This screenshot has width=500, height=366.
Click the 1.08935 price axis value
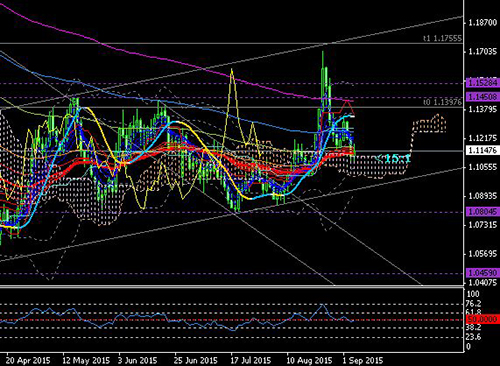483,196
